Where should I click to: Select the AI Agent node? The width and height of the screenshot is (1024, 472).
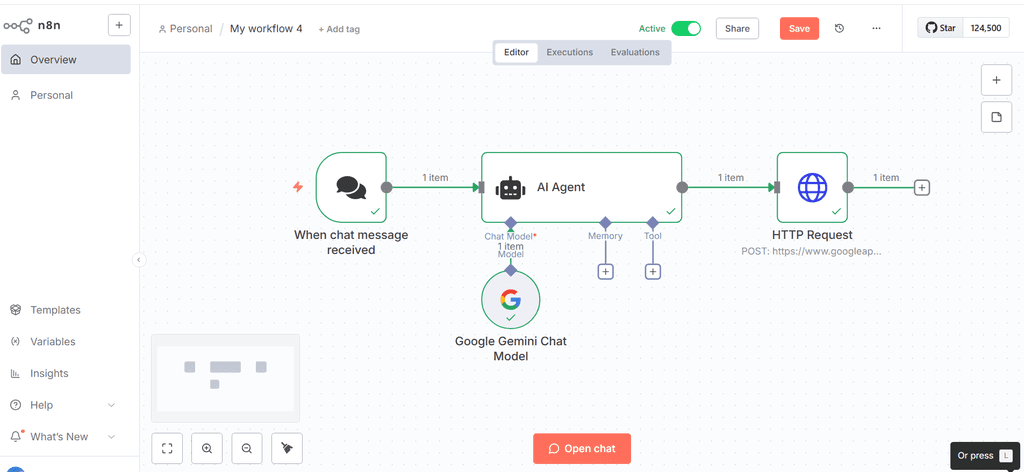(581, 187)
